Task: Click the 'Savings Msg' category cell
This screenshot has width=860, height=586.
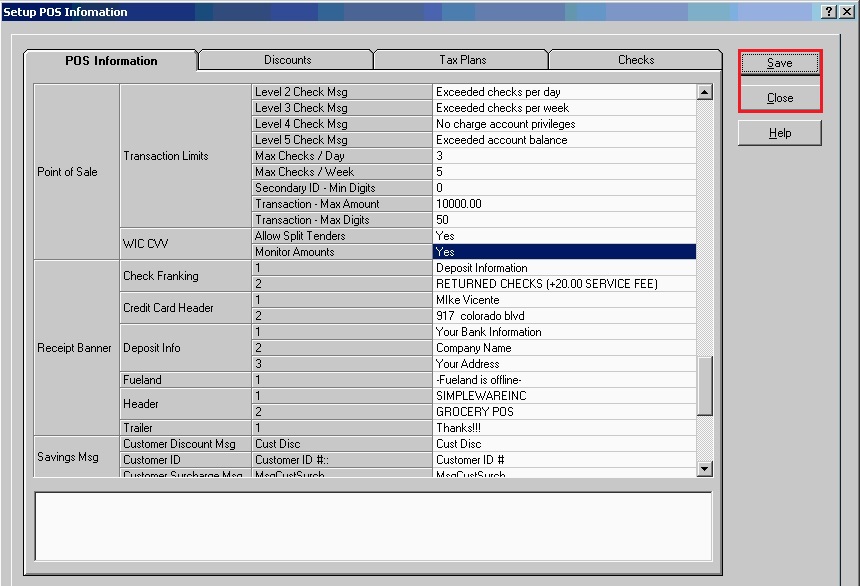Action: (x=77, y=457)
